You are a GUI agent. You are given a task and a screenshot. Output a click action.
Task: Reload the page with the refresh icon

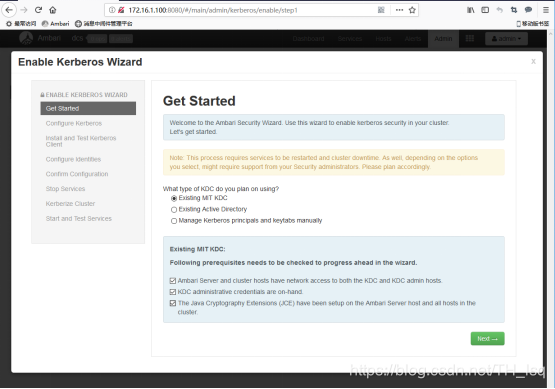click(38, 10)
